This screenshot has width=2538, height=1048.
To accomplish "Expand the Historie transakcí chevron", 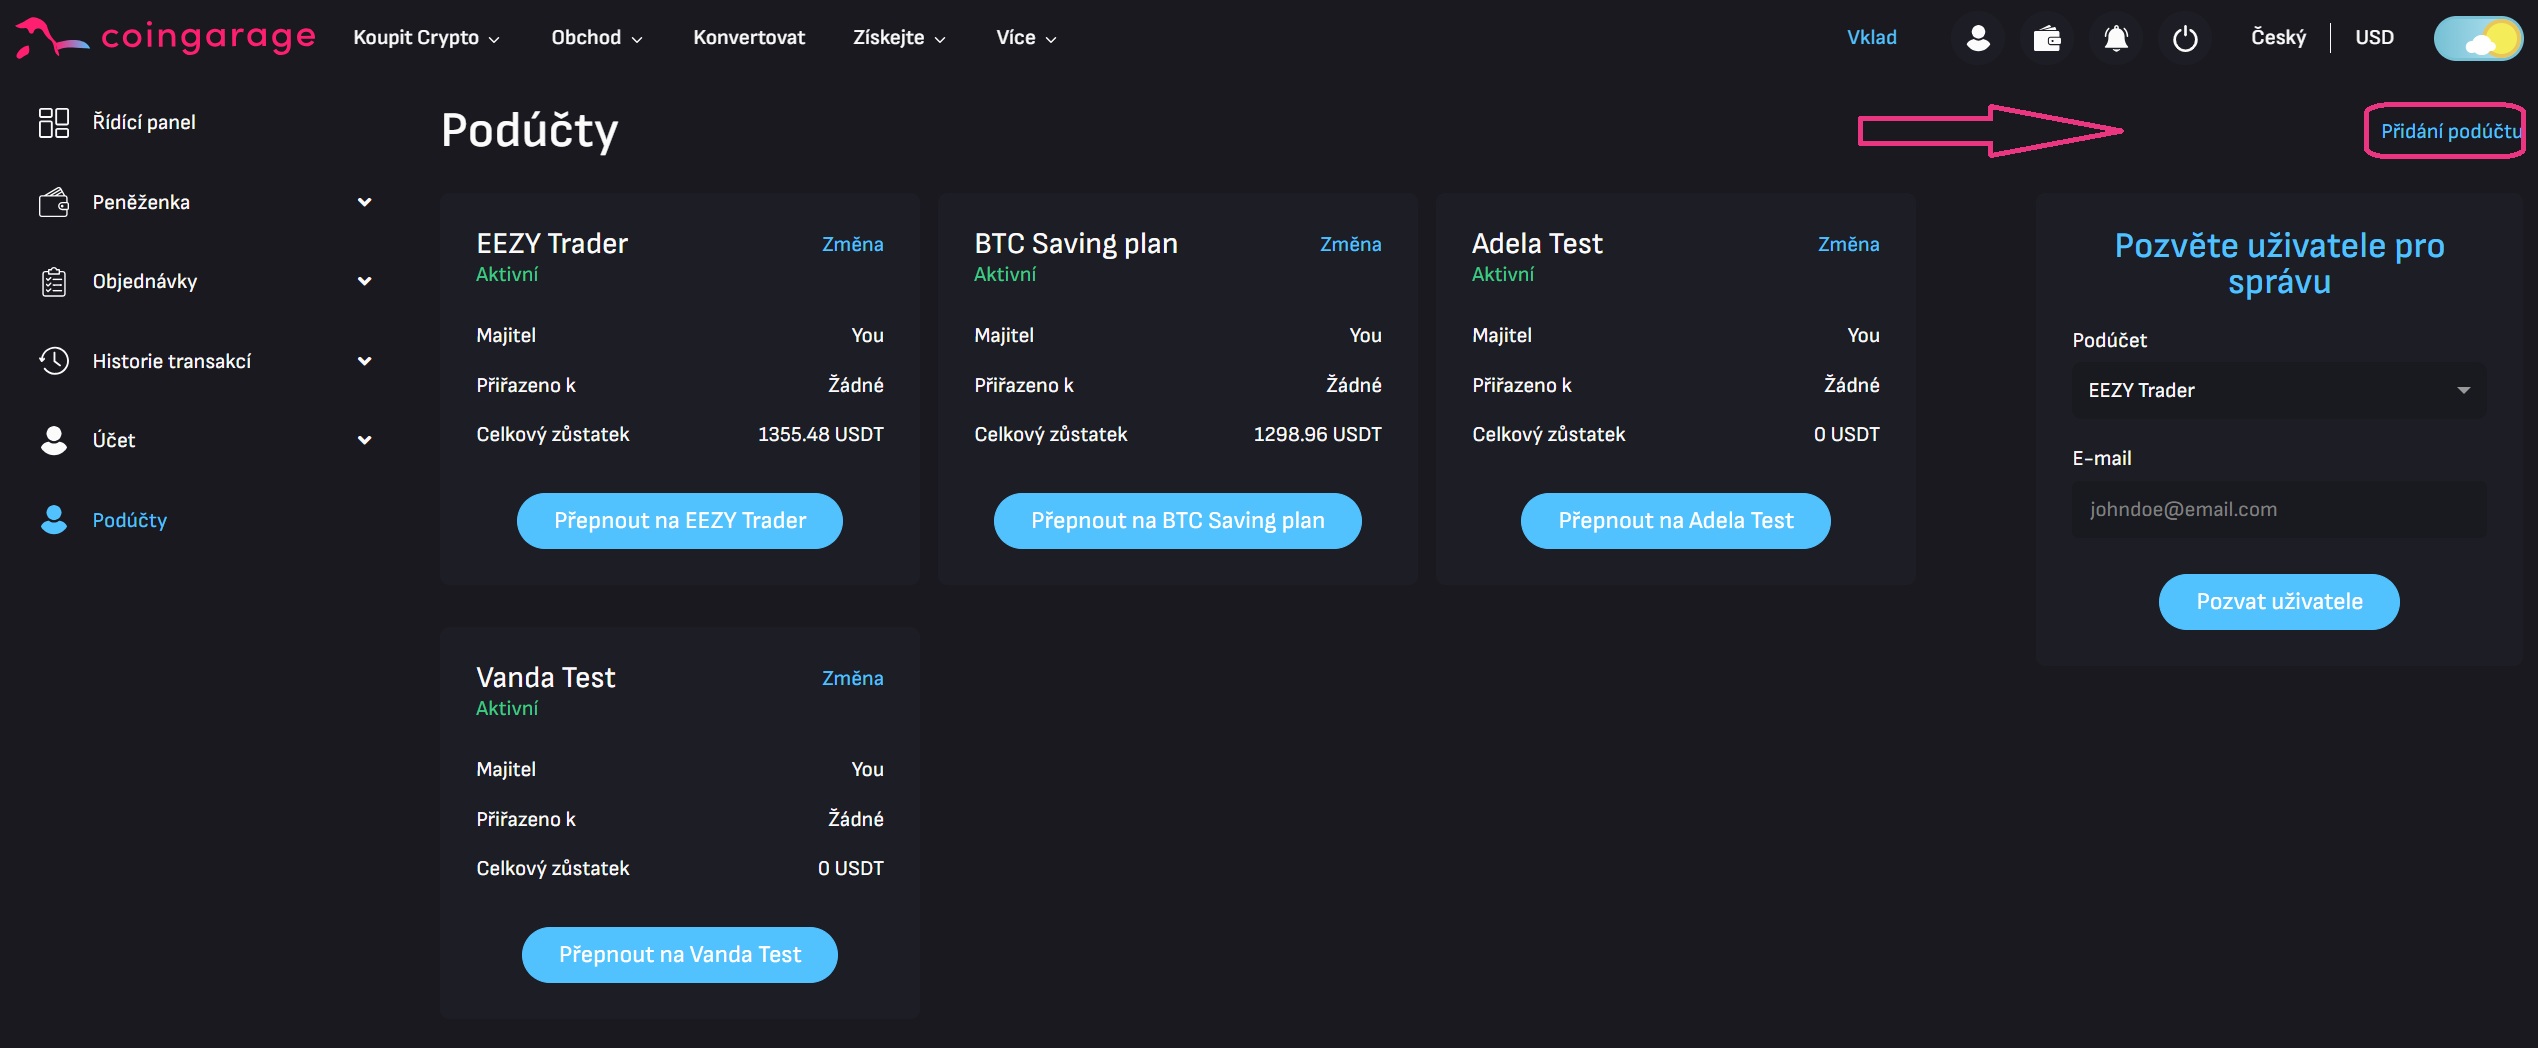I will 365,361.
